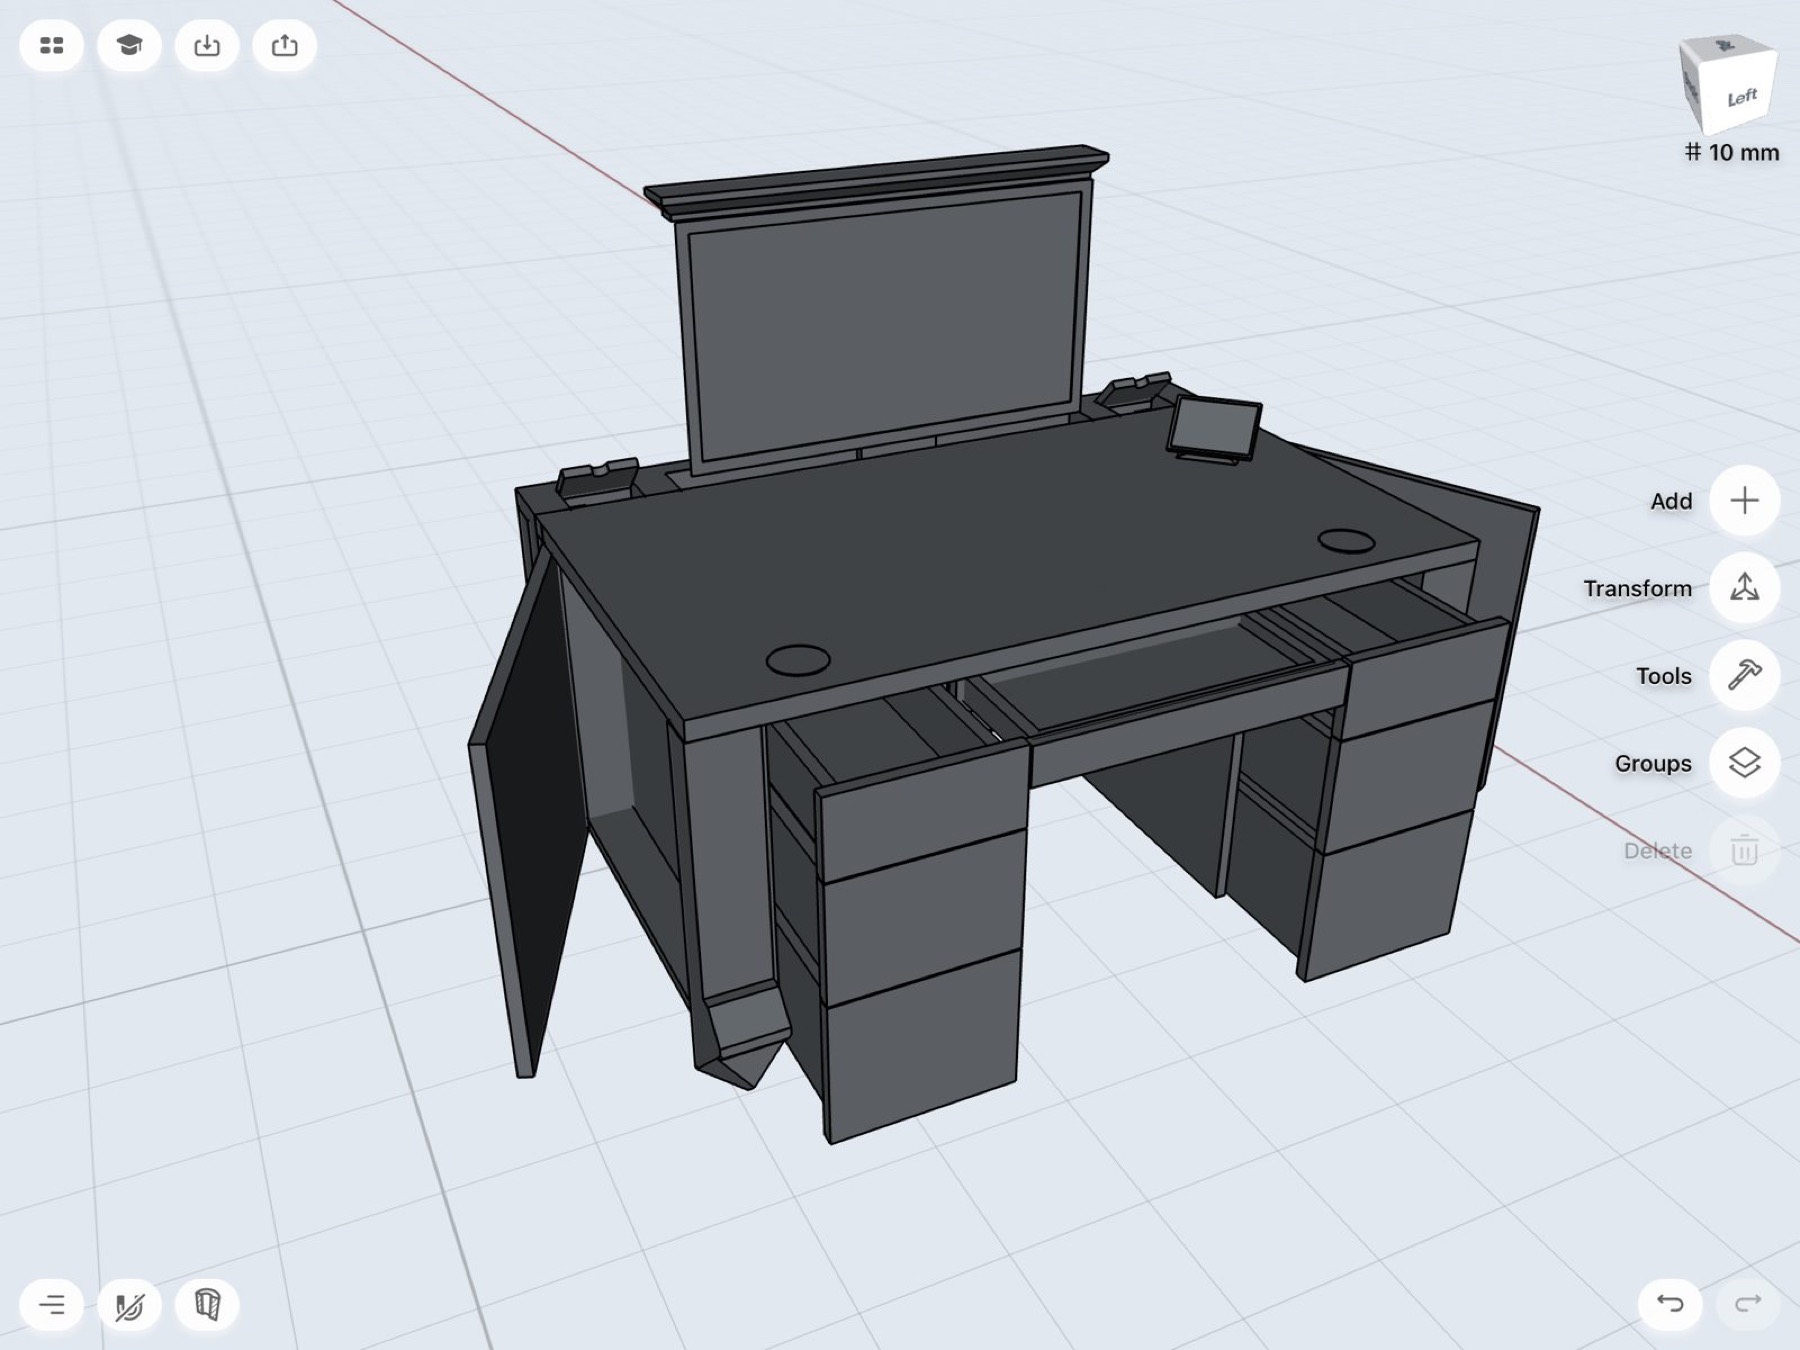
Task: Open the items list panel icon
Action: click(x=52, y=1305)
